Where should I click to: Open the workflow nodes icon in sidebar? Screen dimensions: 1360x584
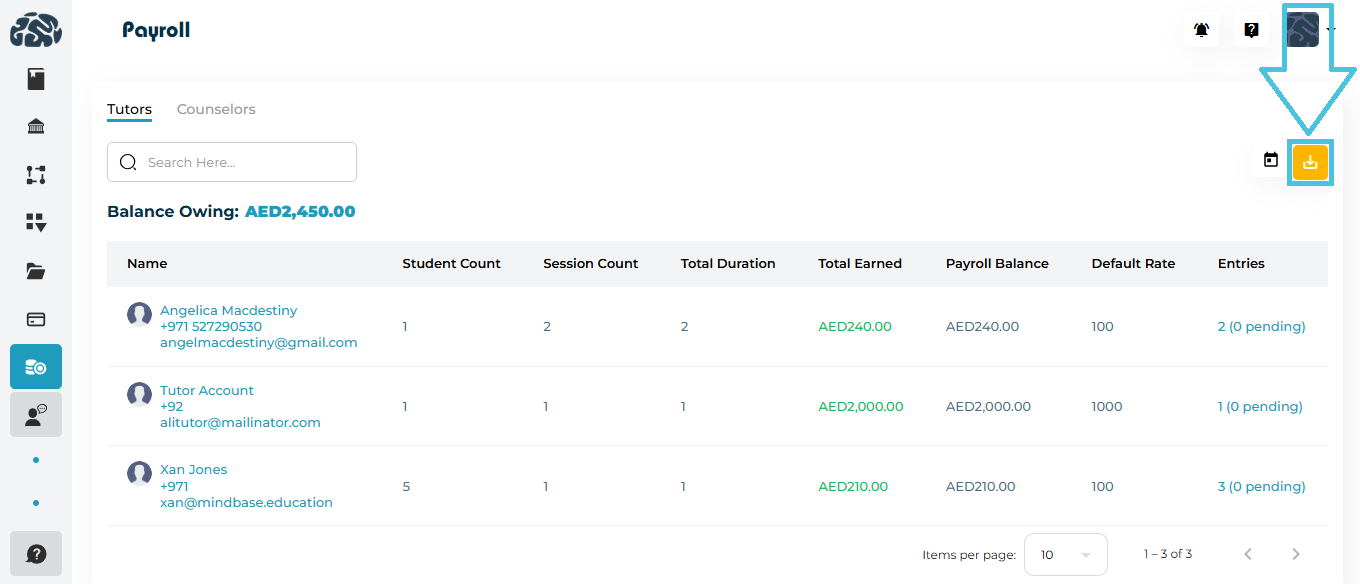tap(36, 175)
